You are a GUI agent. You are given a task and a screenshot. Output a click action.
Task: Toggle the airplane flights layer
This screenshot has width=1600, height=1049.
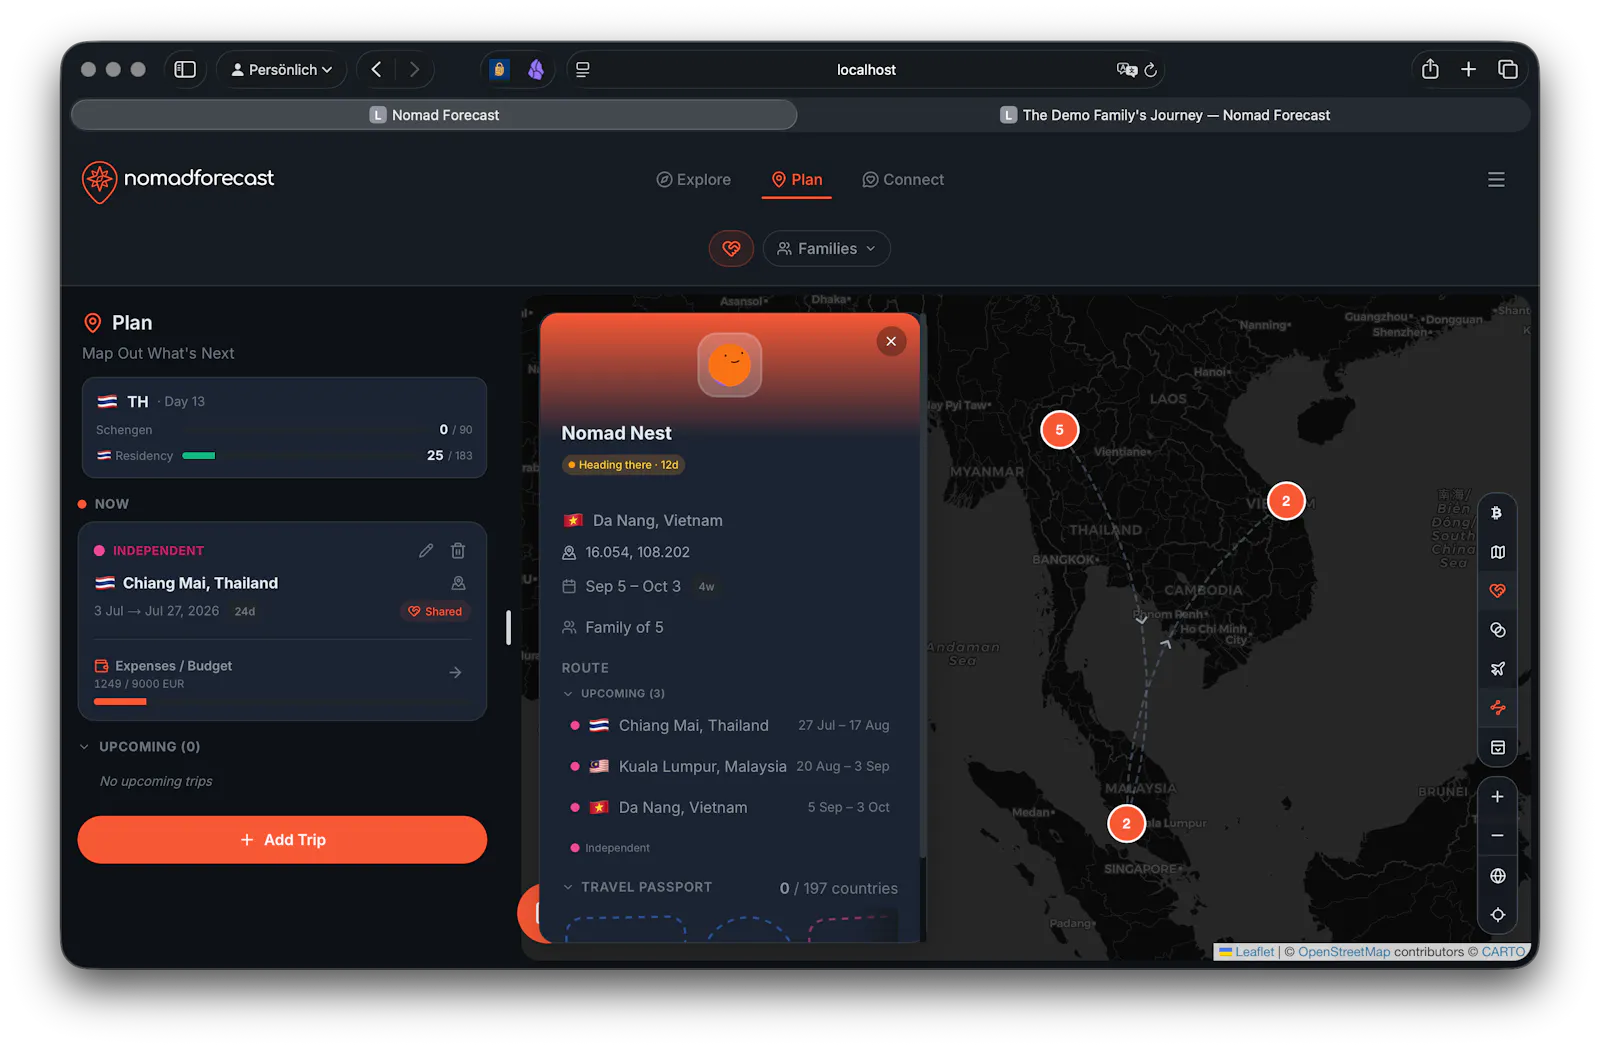tap(1497, 669)
